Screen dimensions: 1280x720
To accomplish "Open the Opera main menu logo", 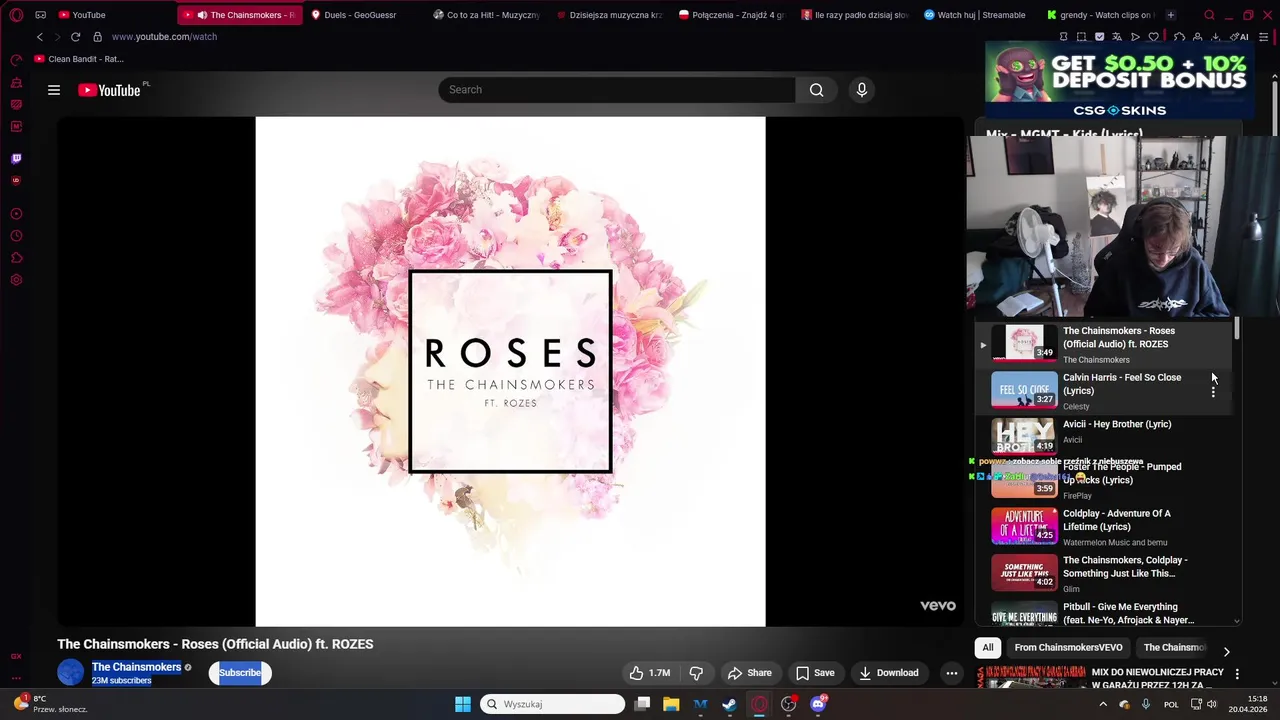I will point(16,15).
